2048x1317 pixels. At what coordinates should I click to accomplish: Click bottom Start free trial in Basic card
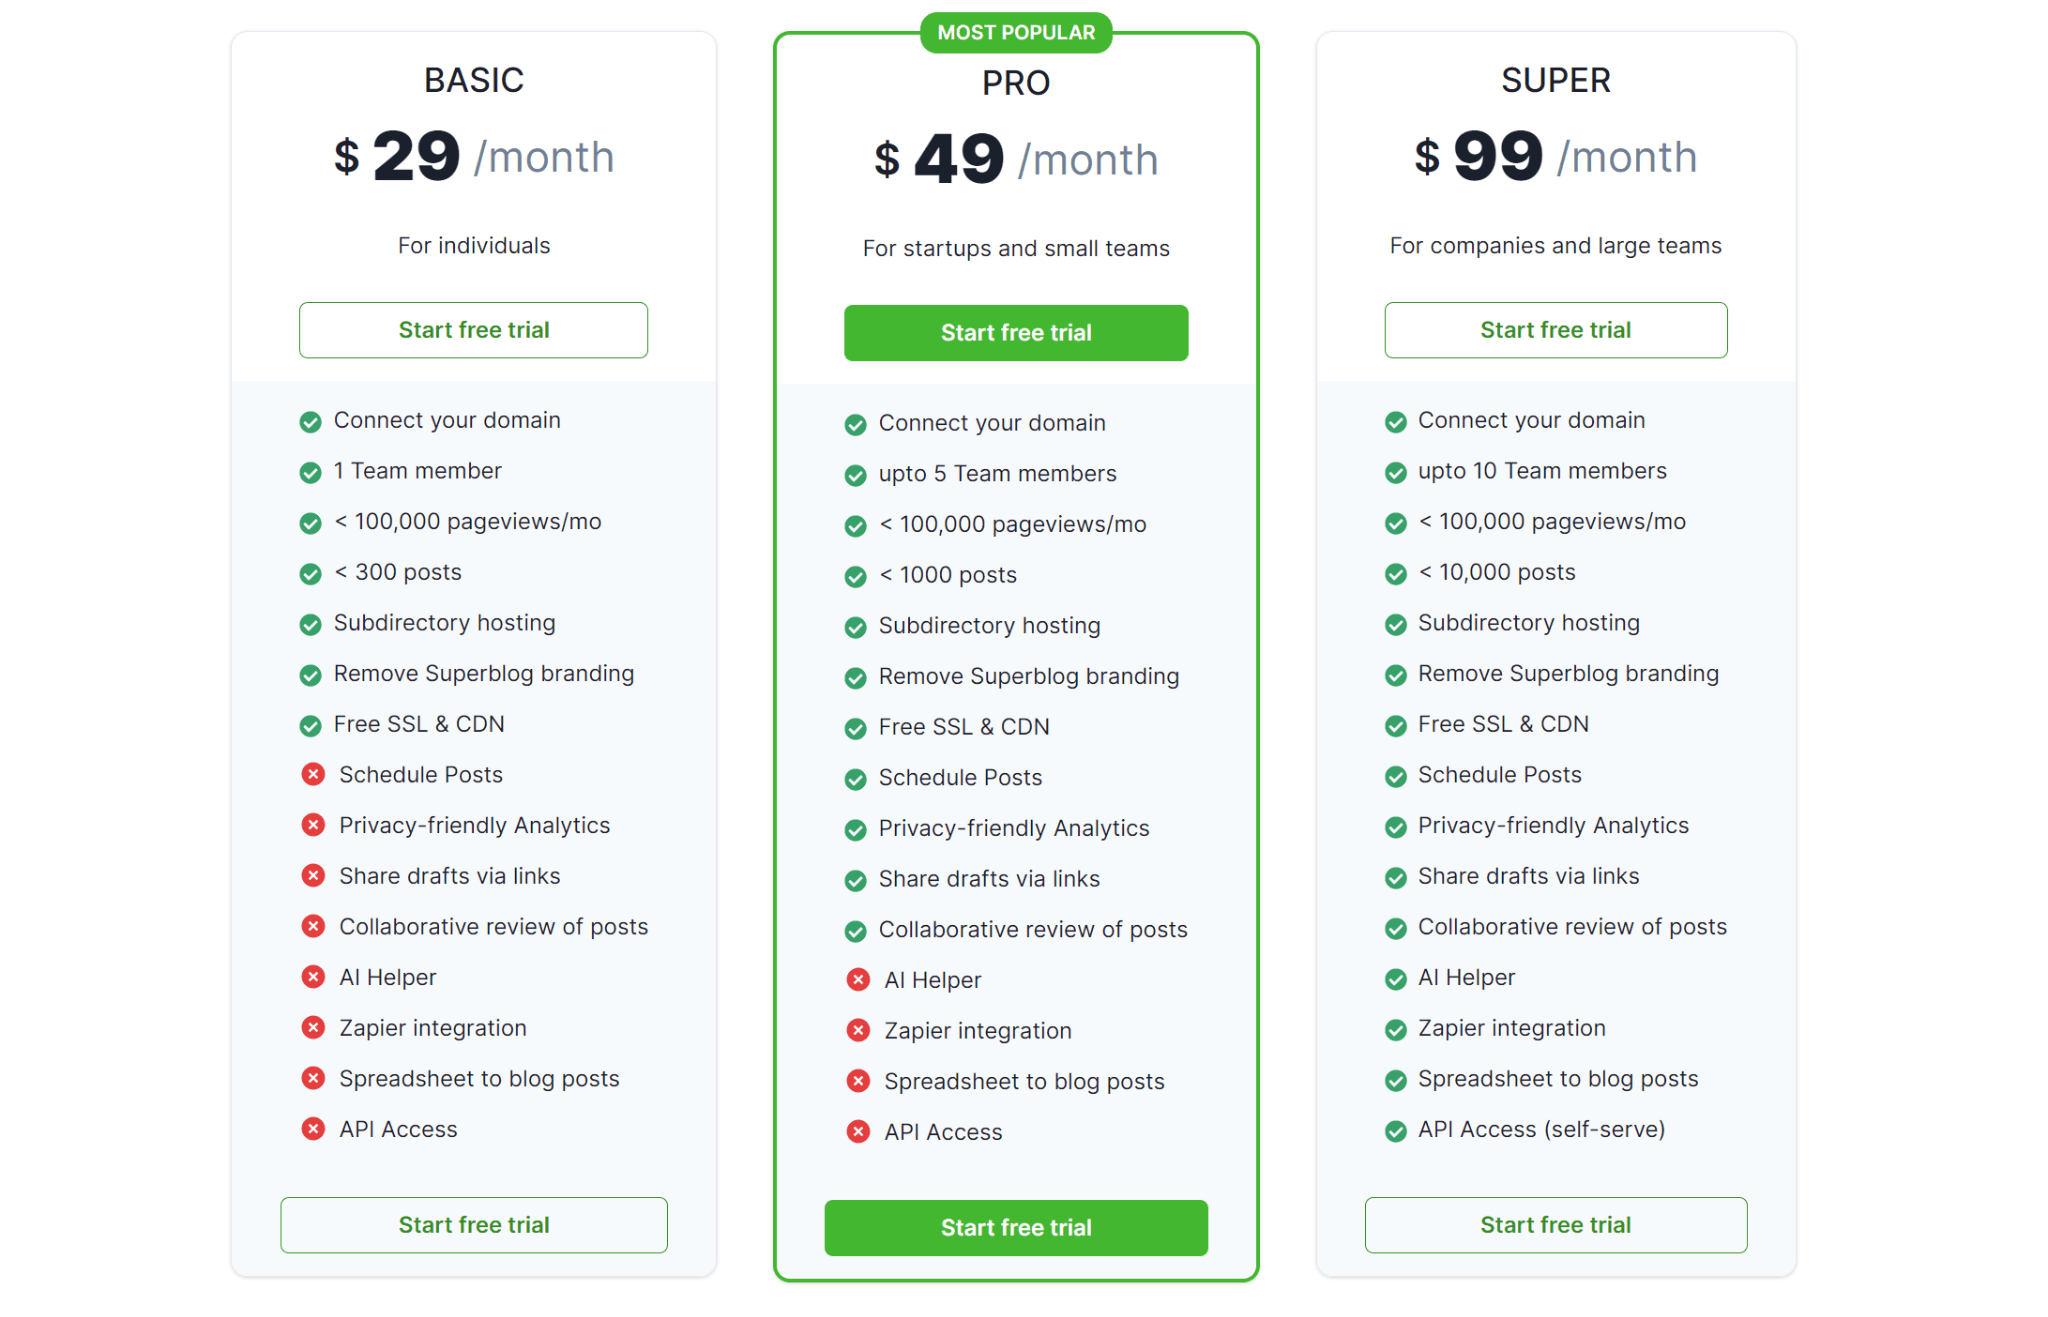click(473, 1225)
